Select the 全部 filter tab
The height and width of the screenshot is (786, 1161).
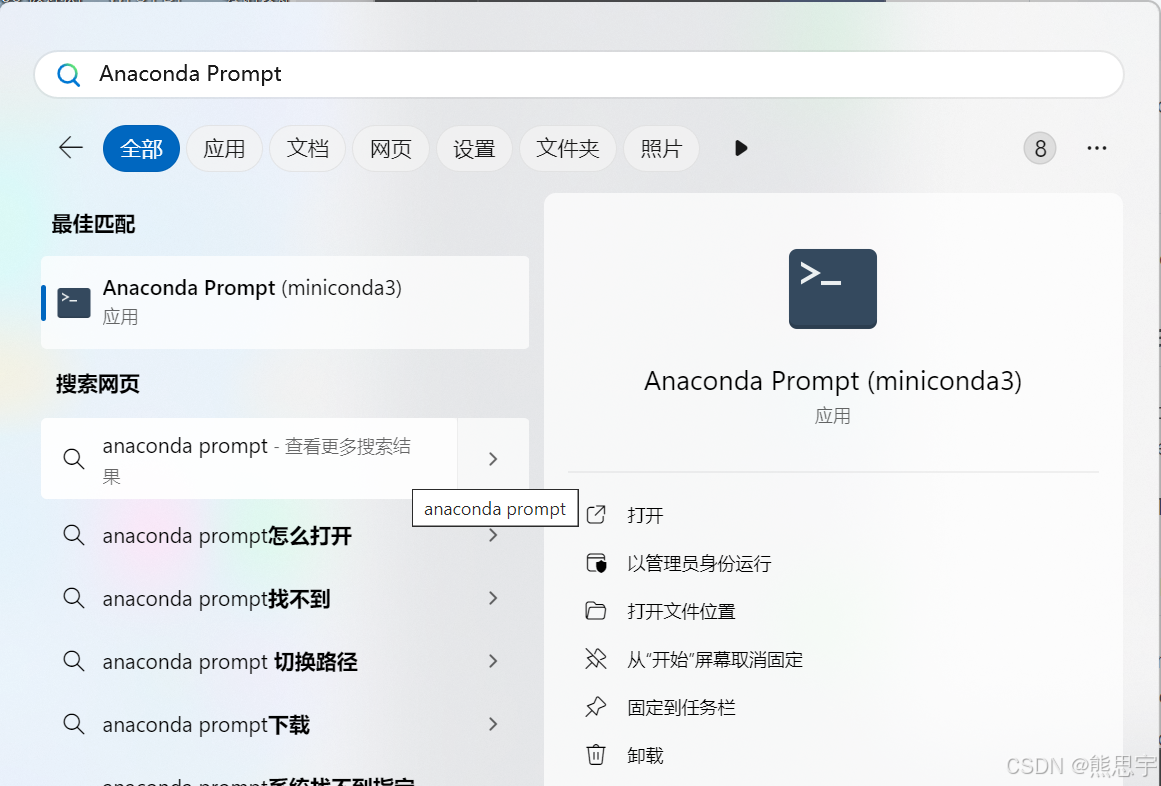pos(141,149)
